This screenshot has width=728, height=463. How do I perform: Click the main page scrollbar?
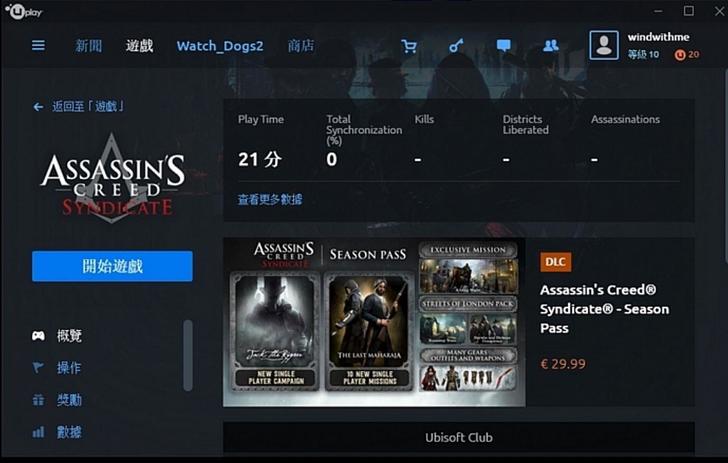coord(725,167)
